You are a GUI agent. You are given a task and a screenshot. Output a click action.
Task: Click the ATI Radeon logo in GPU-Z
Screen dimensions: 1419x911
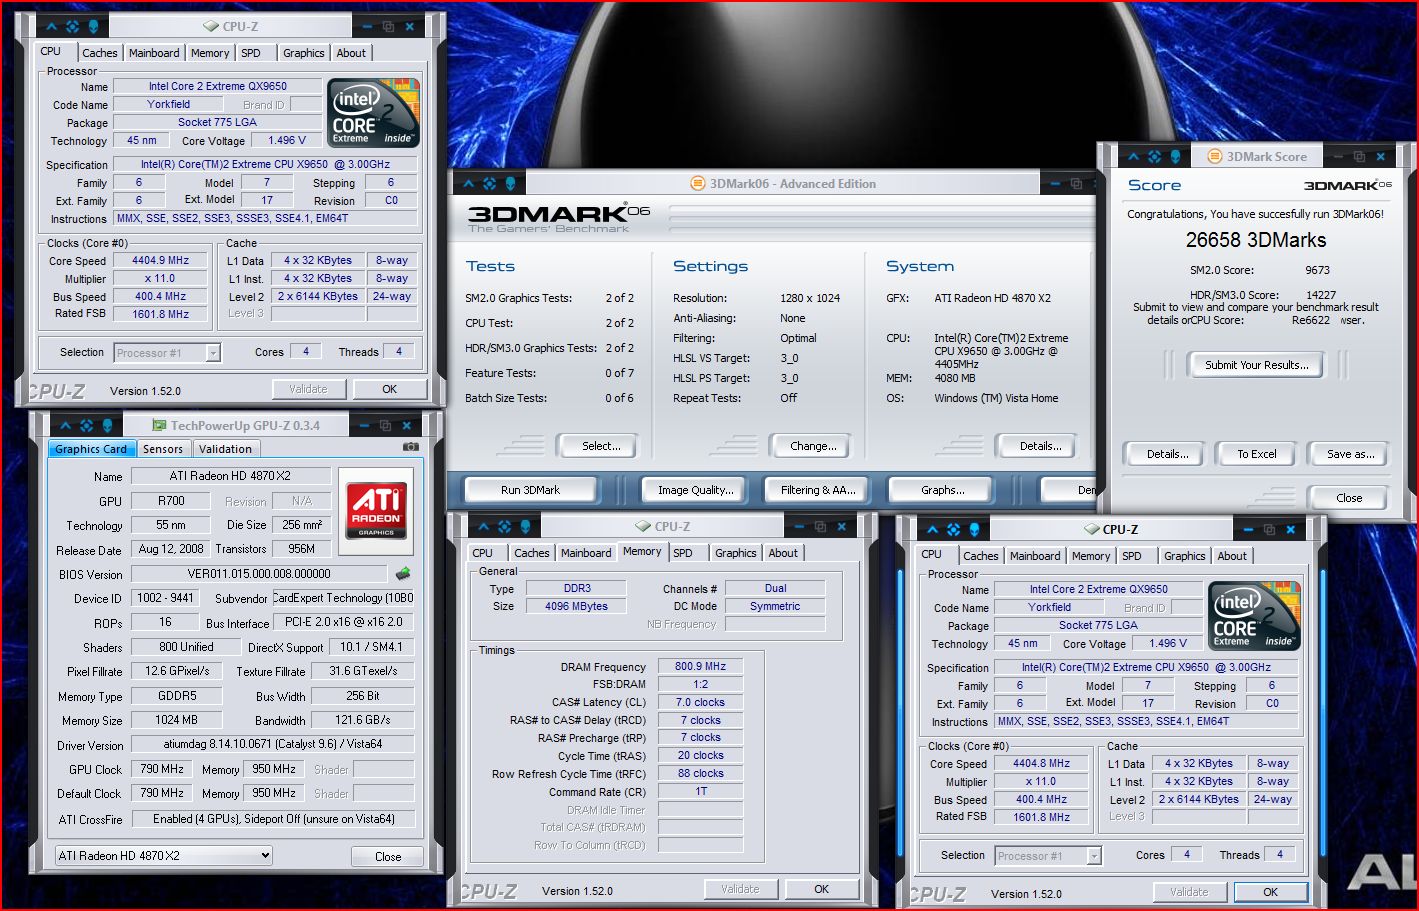coord(376,510)
